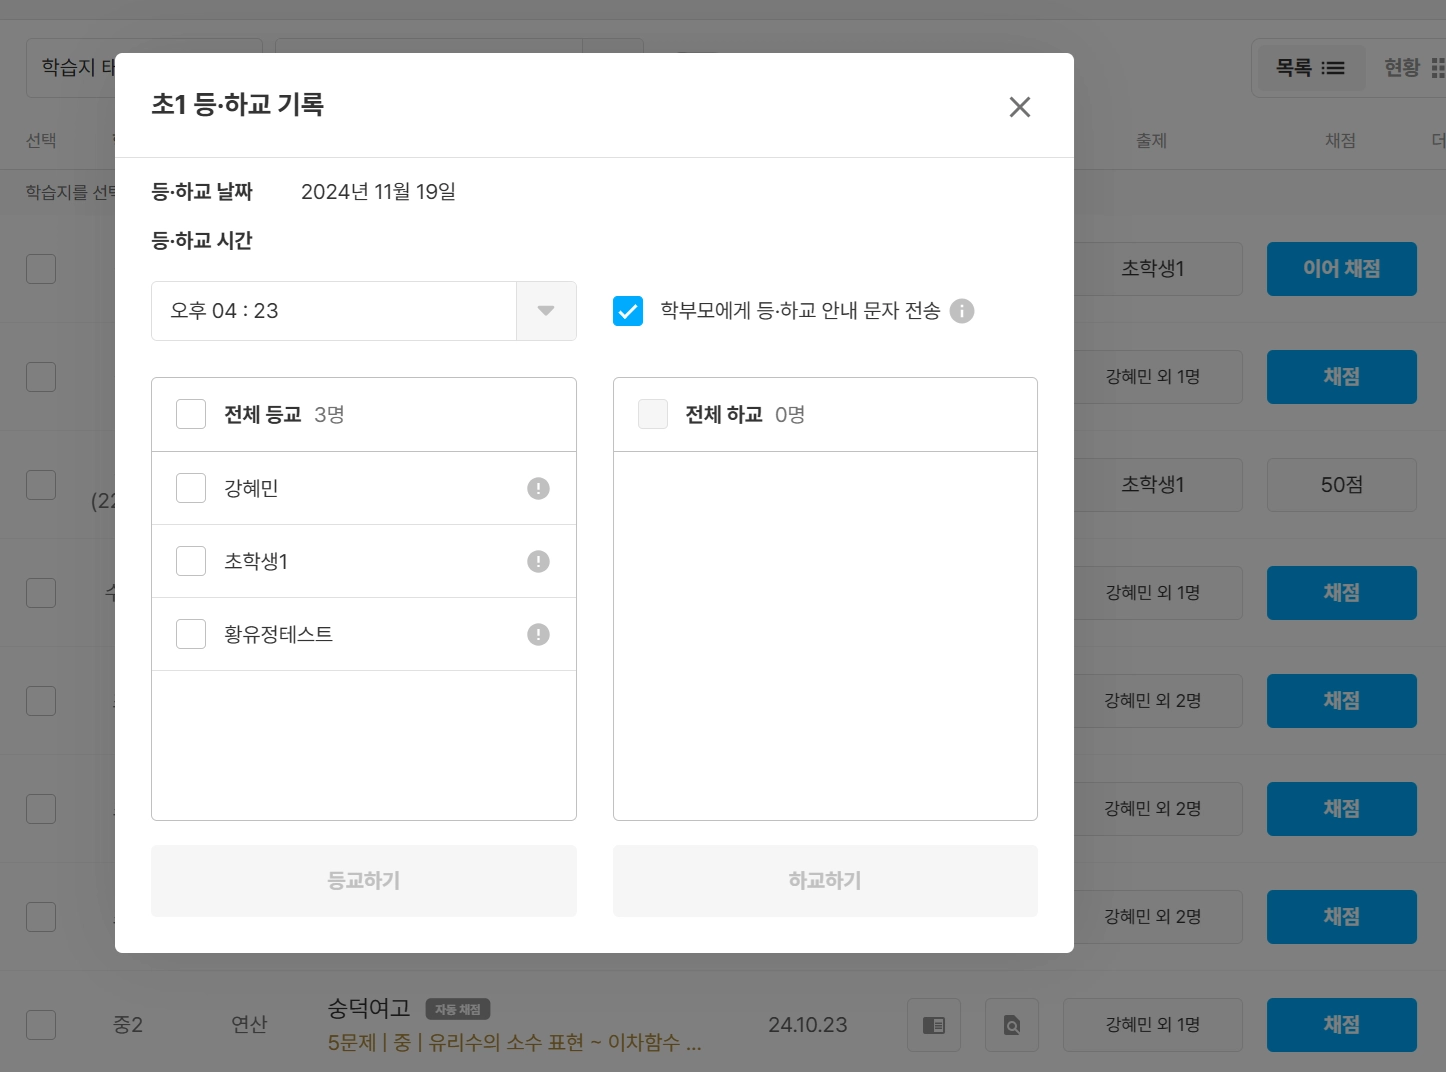Click the info icon beside 학부모 문자 전송
The width and height of the screenshot is (1446, 1072).
[962, 311]
